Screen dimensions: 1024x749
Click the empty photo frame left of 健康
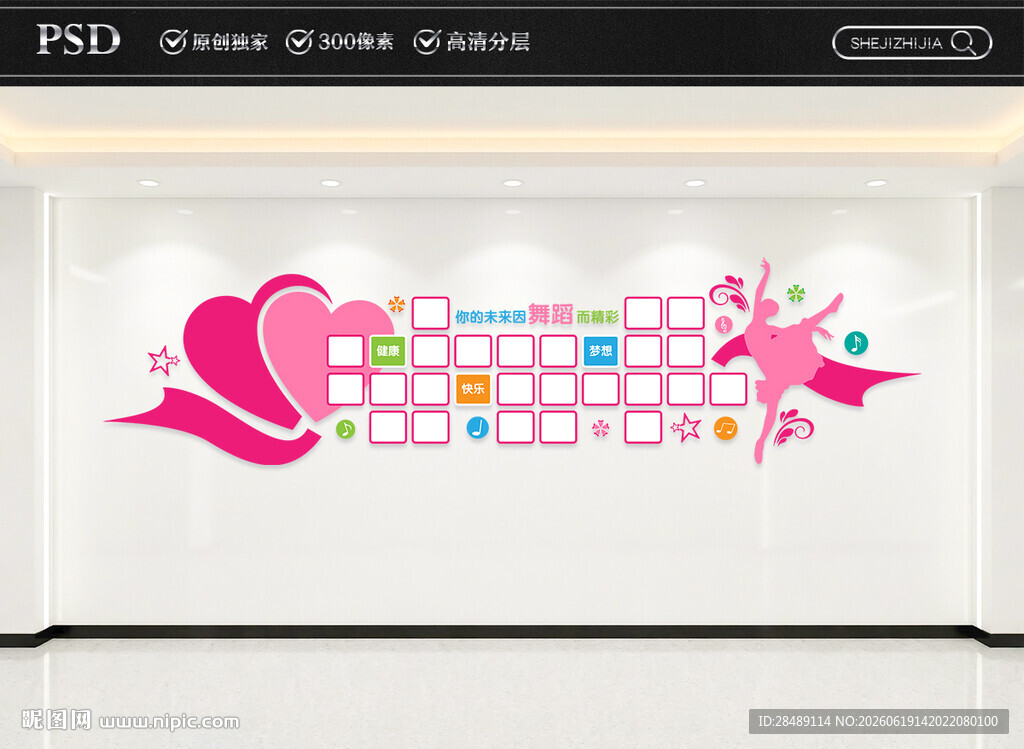point(345,351)
